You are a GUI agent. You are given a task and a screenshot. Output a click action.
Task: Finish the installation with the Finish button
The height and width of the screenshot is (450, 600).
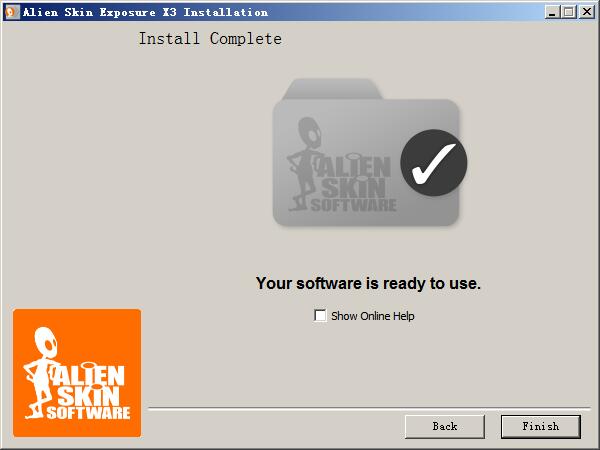(x=541, y=426)
